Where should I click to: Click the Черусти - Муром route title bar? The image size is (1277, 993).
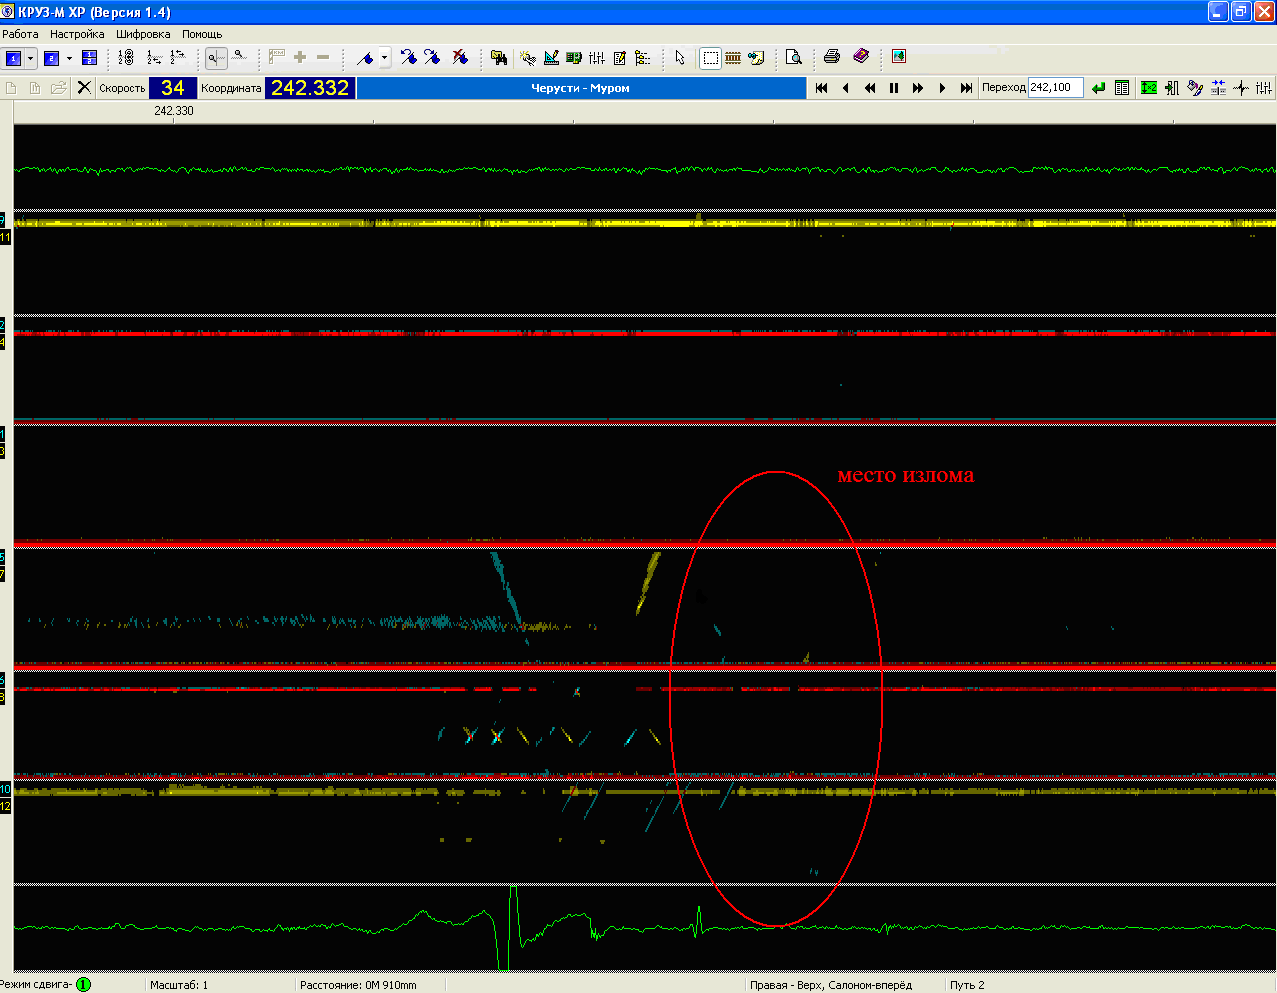tap(581, 88)
